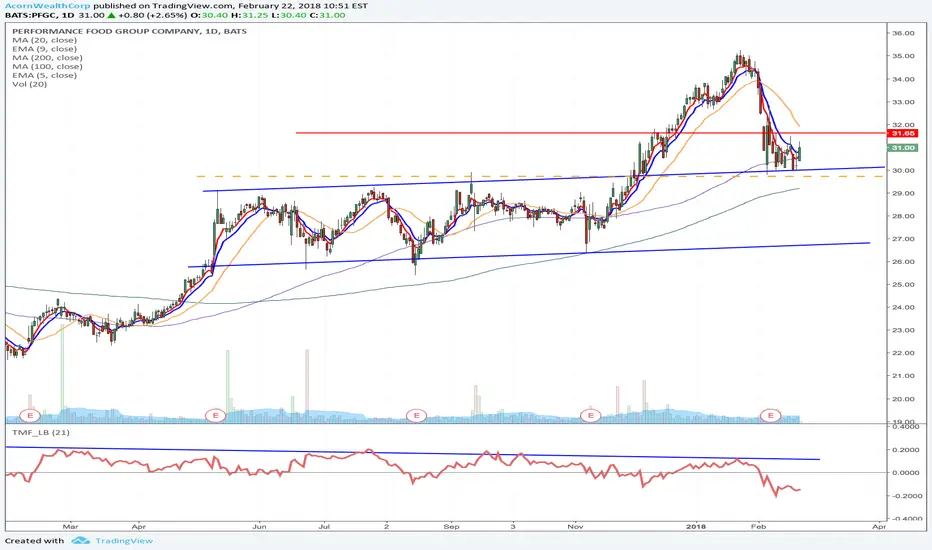Click the 'Sep' time axis label
This screenshot has height=550, width=932.
pos(451,526)
